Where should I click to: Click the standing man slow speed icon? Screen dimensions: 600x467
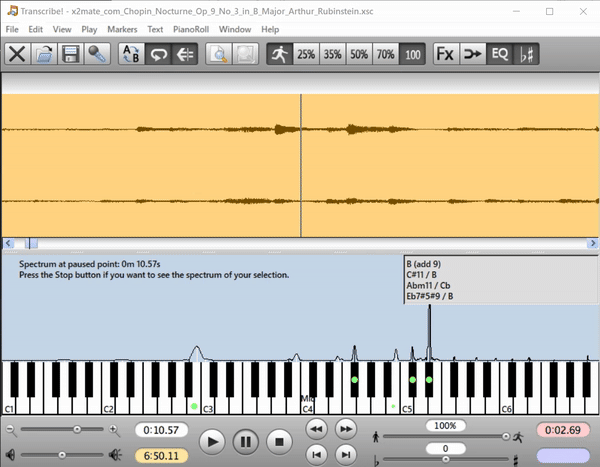376,436
